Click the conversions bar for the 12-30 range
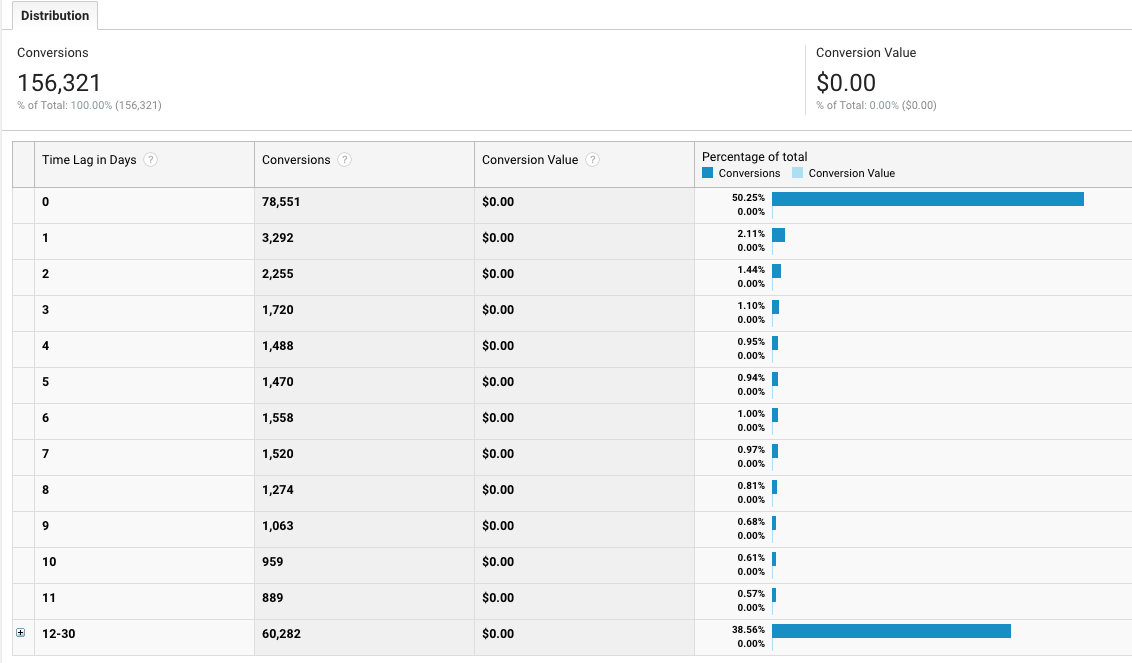 pos(890,631)
